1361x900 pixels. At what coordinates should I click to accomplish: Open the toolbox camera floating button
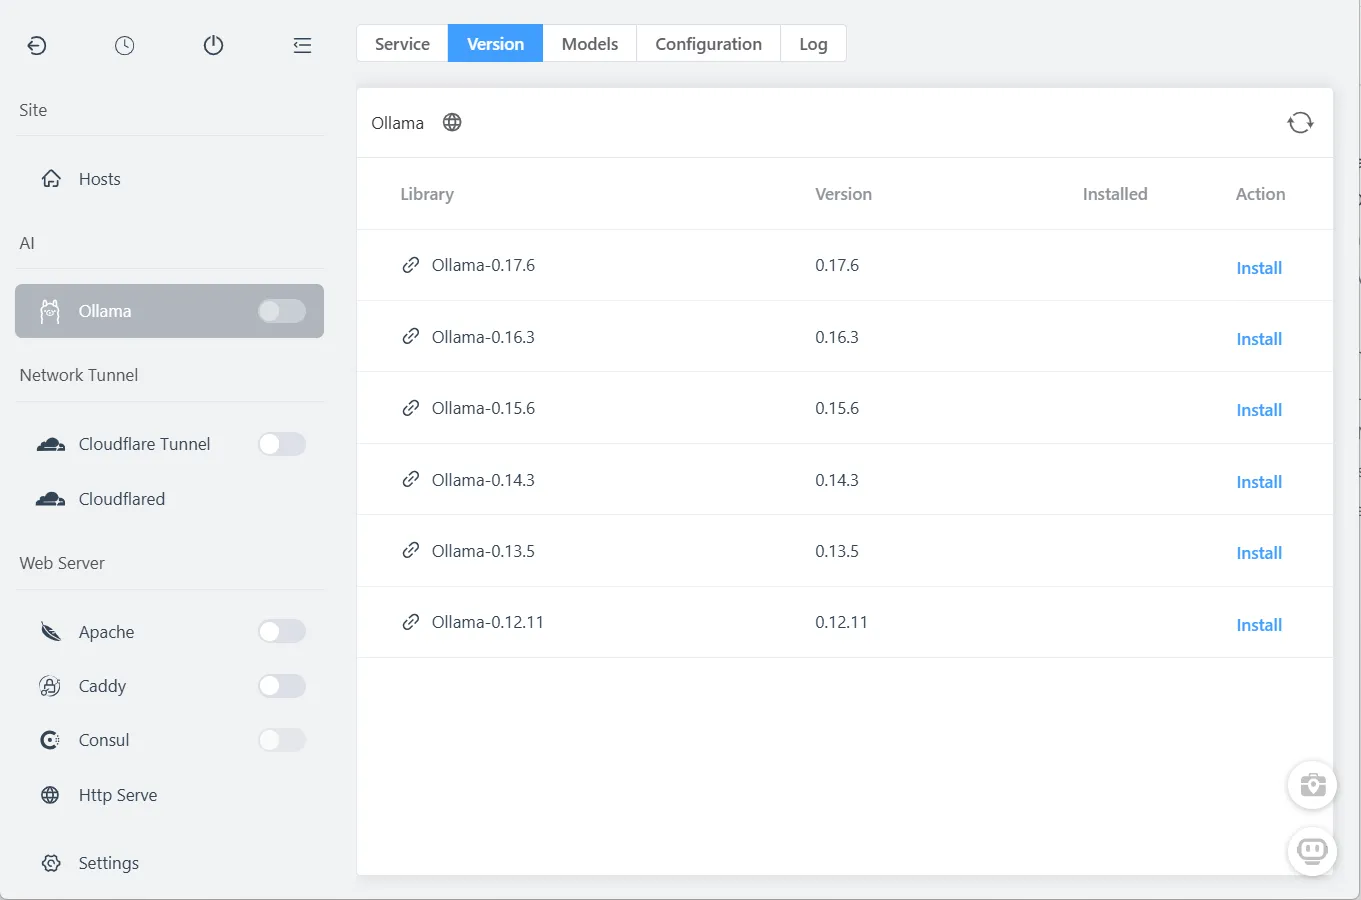click(1312, 785)
